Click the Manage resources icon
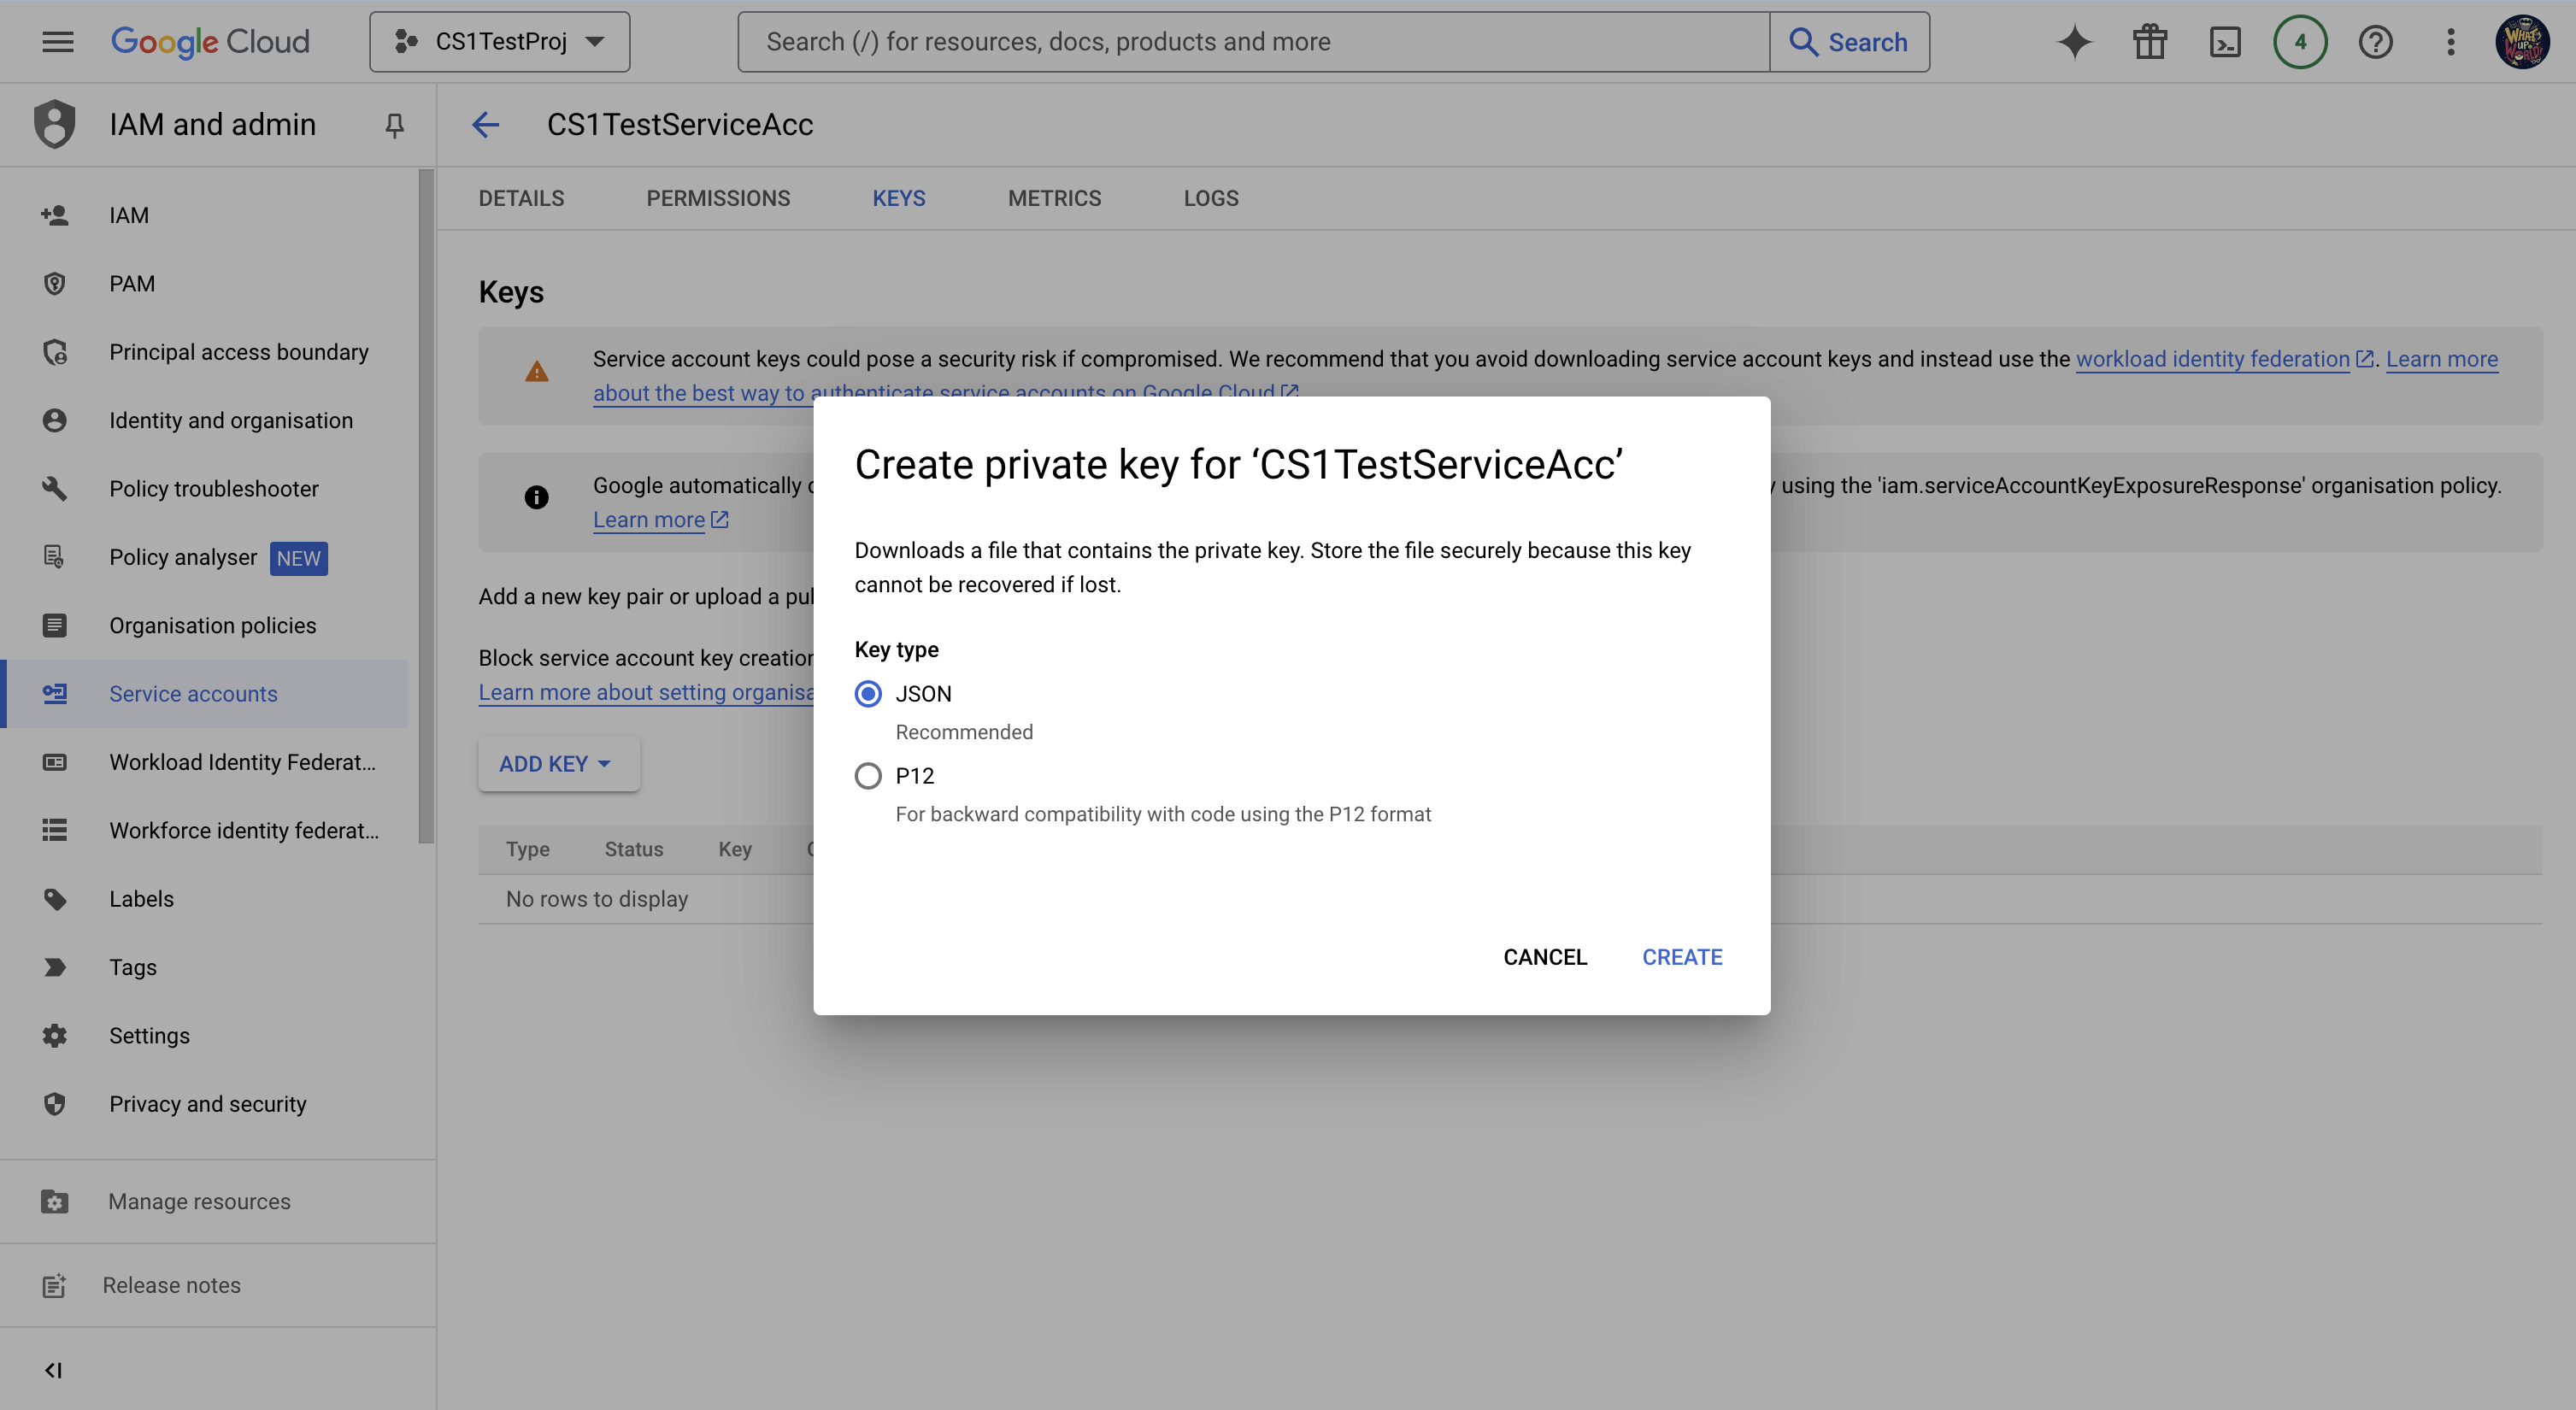Screen dimensions: 2576x1410 [55, 1202]
